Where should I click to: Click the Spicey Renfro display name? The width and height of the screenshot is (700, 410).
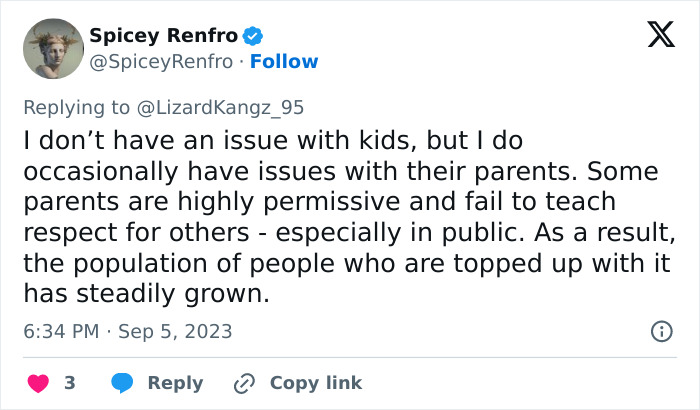[164, 36]
